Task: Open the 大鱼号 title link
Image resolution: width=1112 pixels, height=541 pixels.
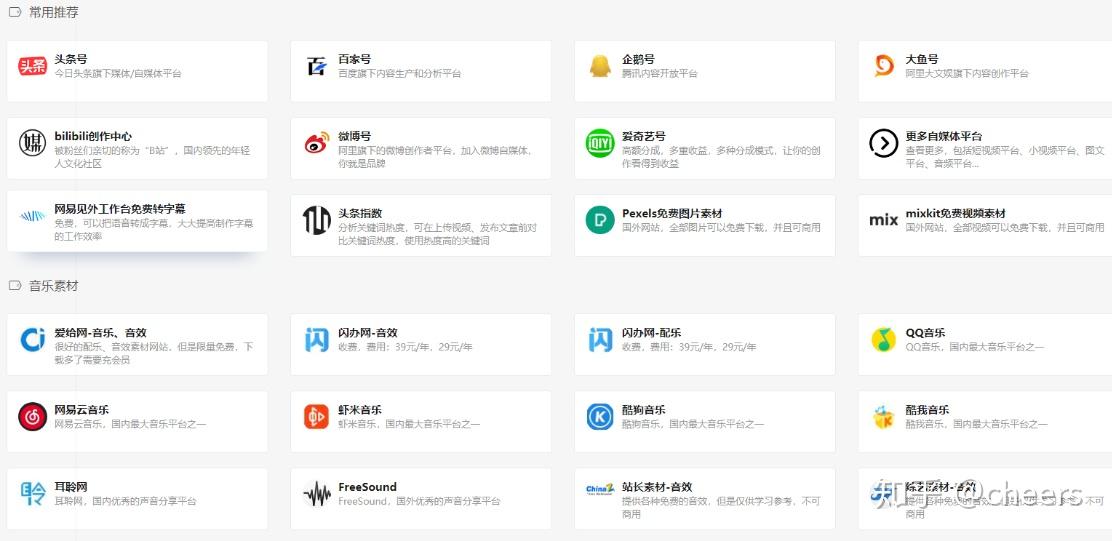Action: coord(922,59)
